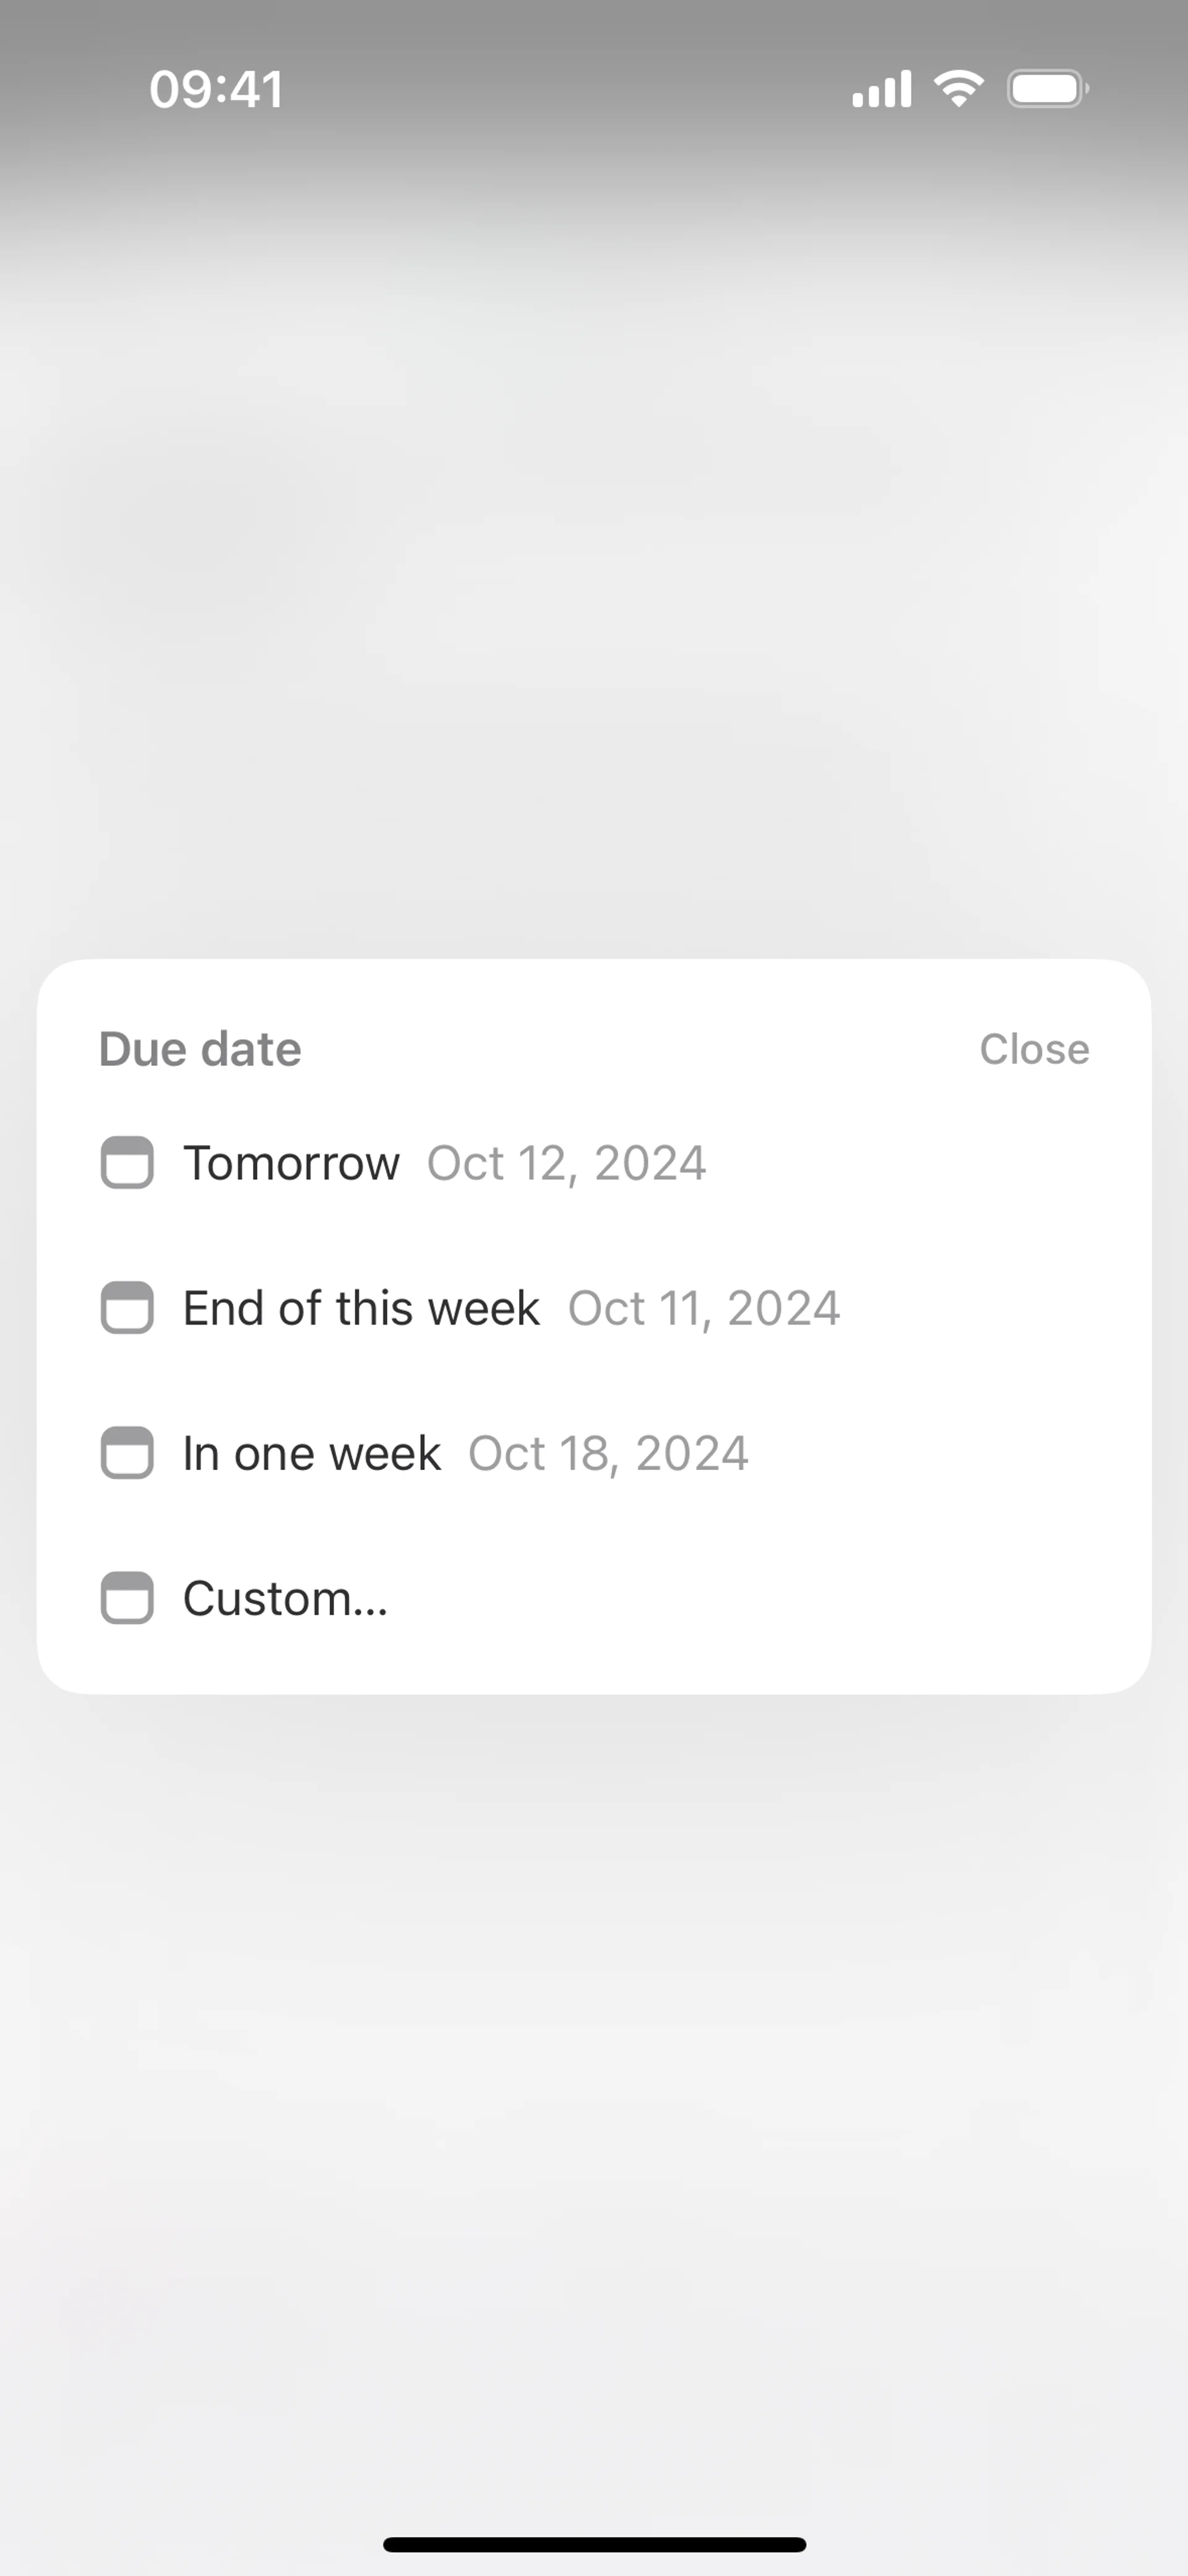Choose the End of this week option
Screen dimensions: 1188x2576
point(361,1308)
